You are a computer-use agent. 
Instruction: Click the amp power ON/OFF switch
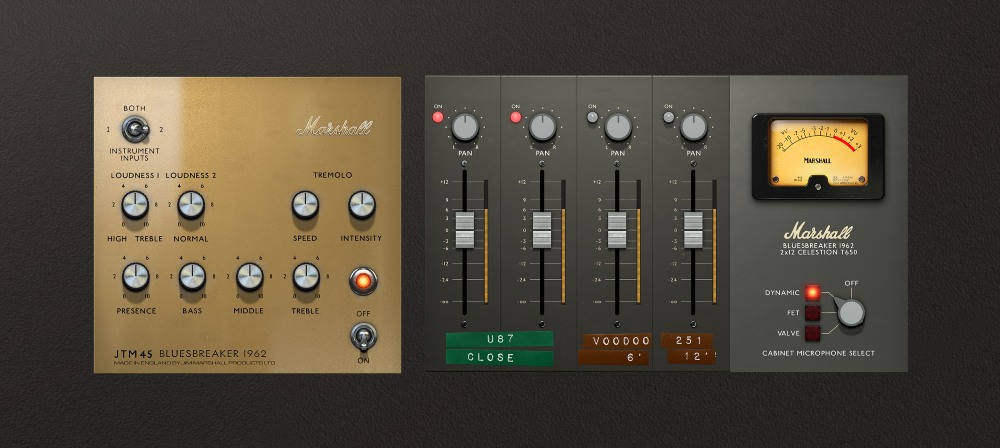pyautogui.click(x=362, y=336)
